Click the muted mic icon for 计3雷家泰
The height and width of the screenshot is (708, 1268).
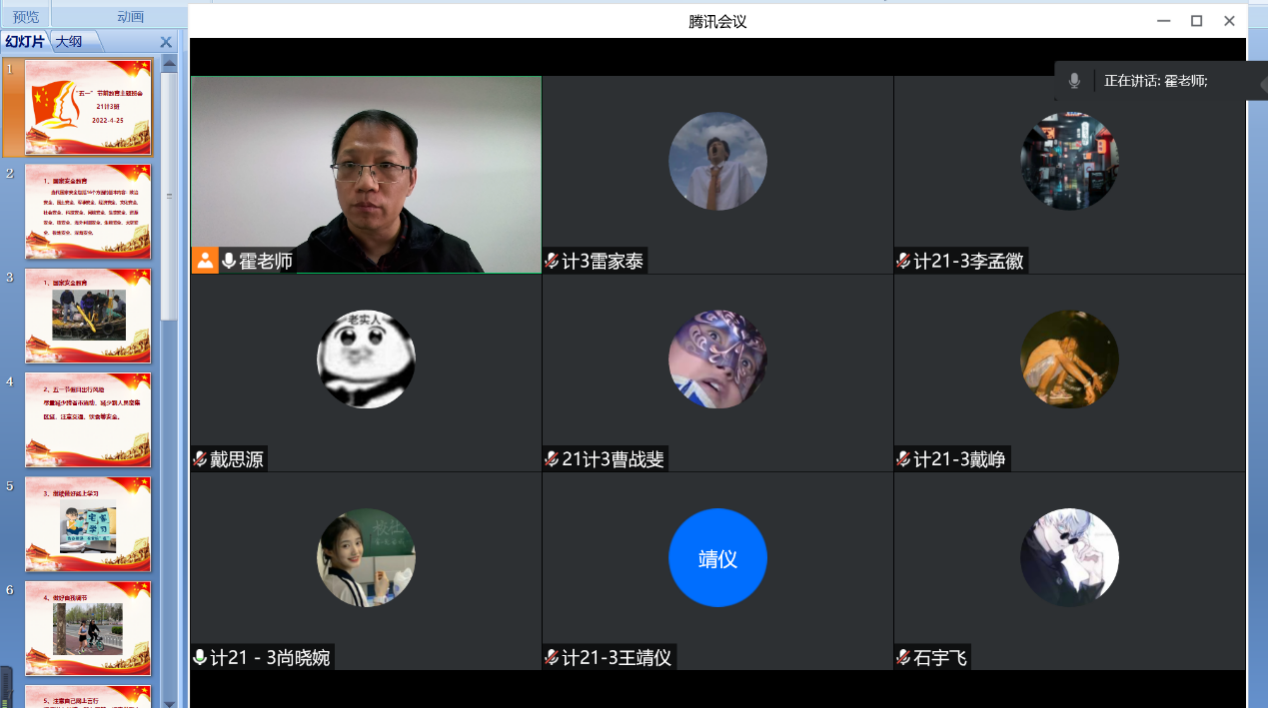pos(551,261)
